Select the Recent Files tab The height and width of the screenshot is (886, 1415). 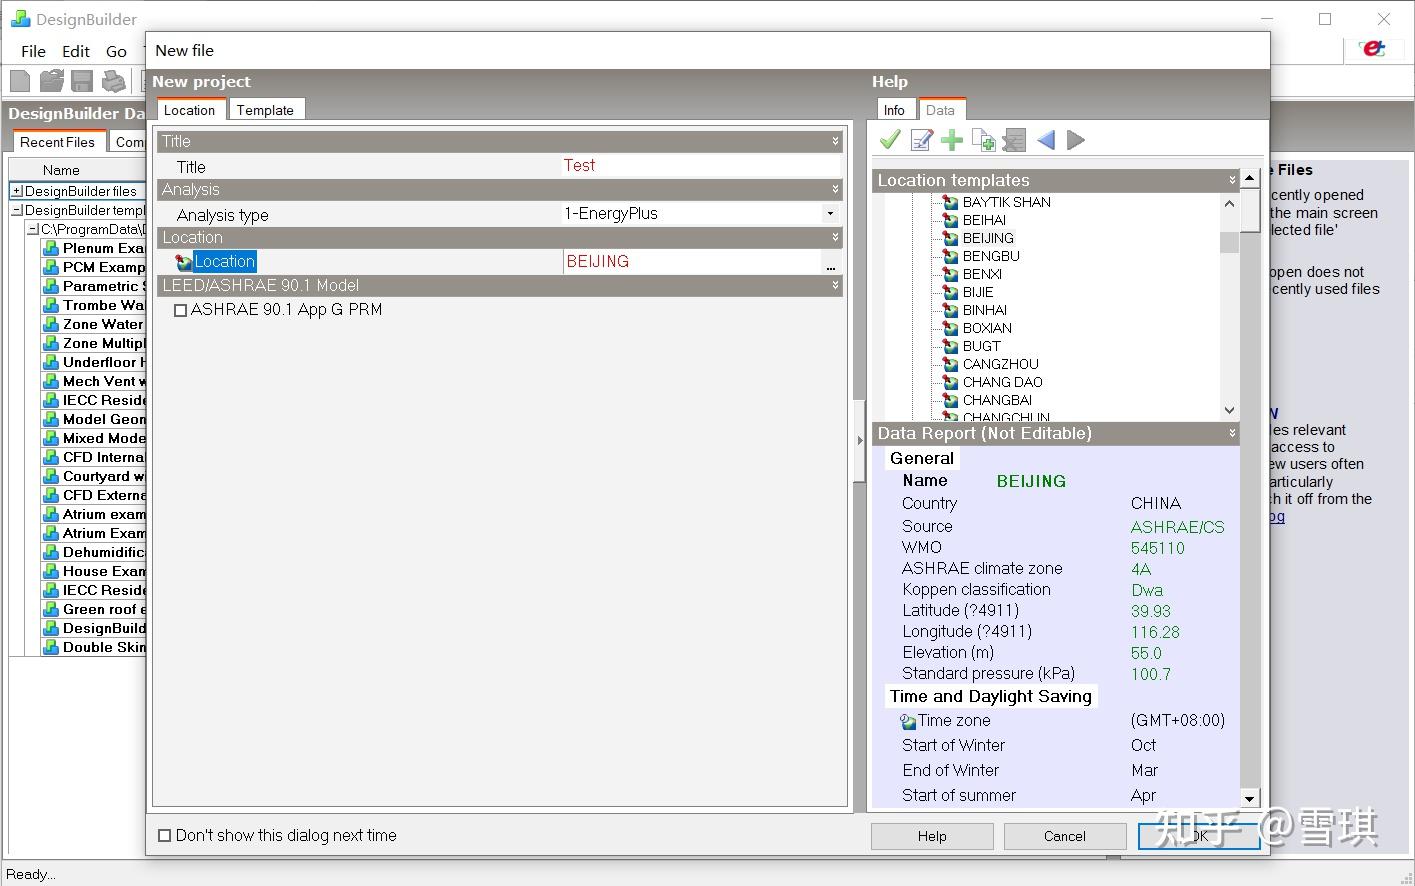click(58, 142)
